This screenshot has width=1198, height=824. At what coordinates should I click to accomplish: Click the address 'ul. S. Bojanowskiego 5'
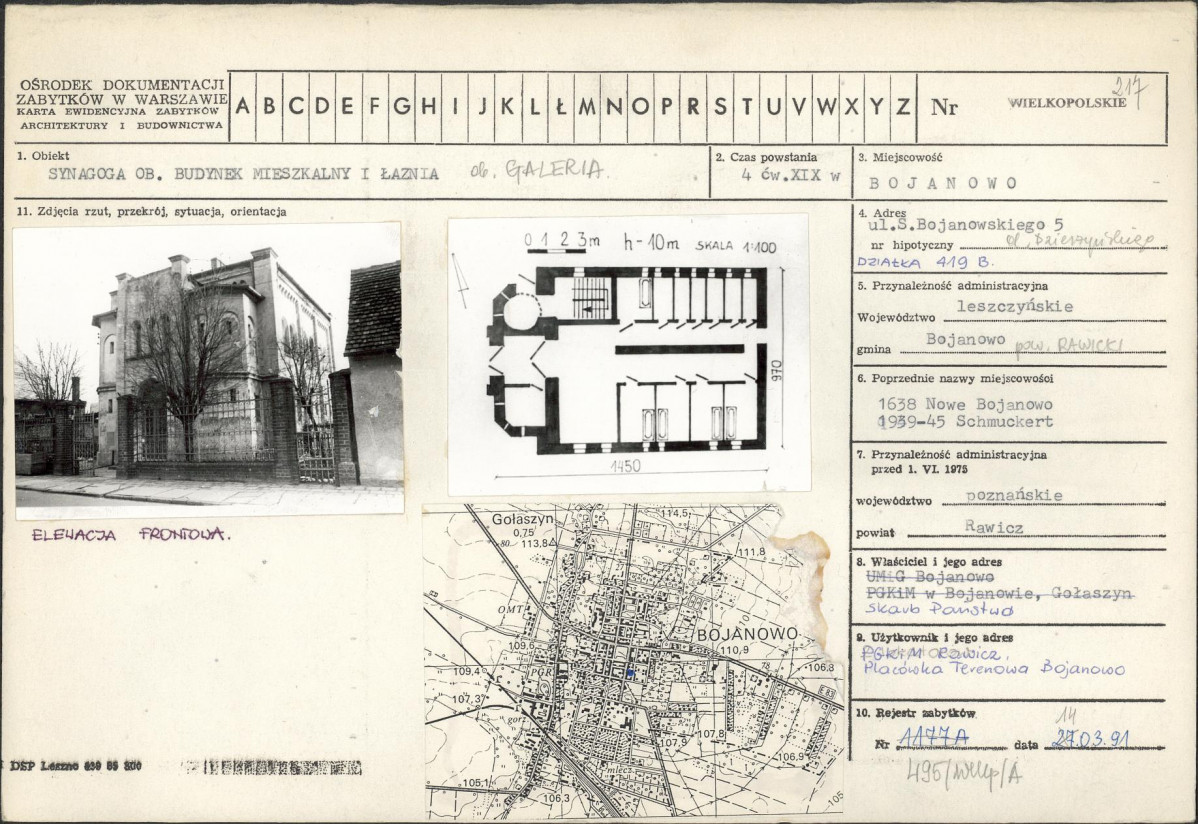(965, 225)
